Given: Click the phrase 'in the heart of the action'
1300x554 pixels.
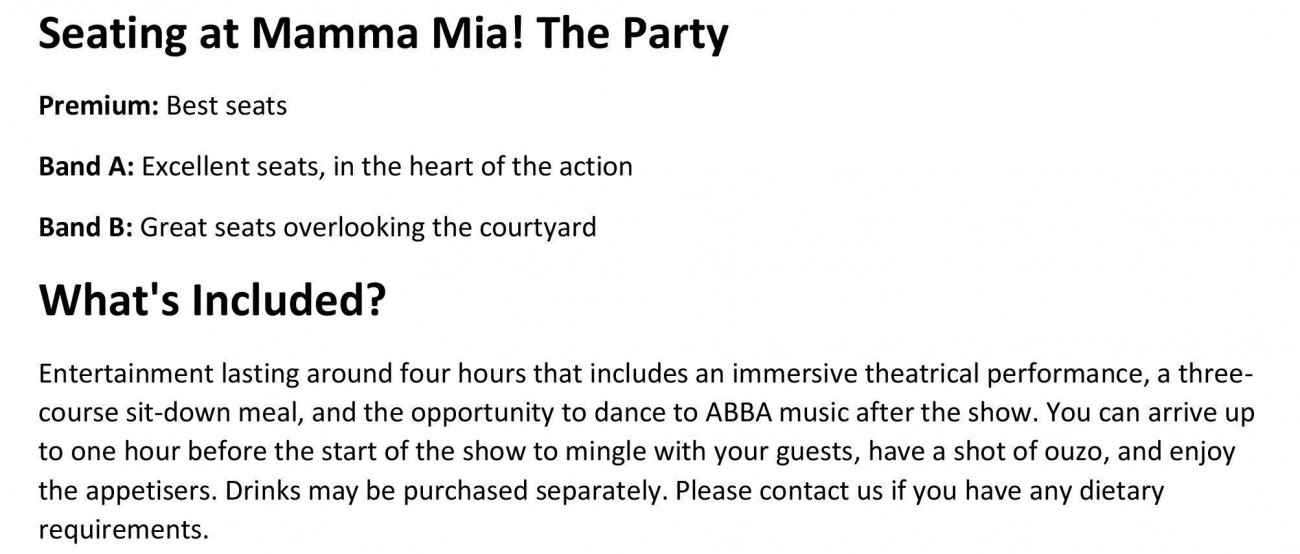Looking at the screenshot, I should click(x=483, y=166).
